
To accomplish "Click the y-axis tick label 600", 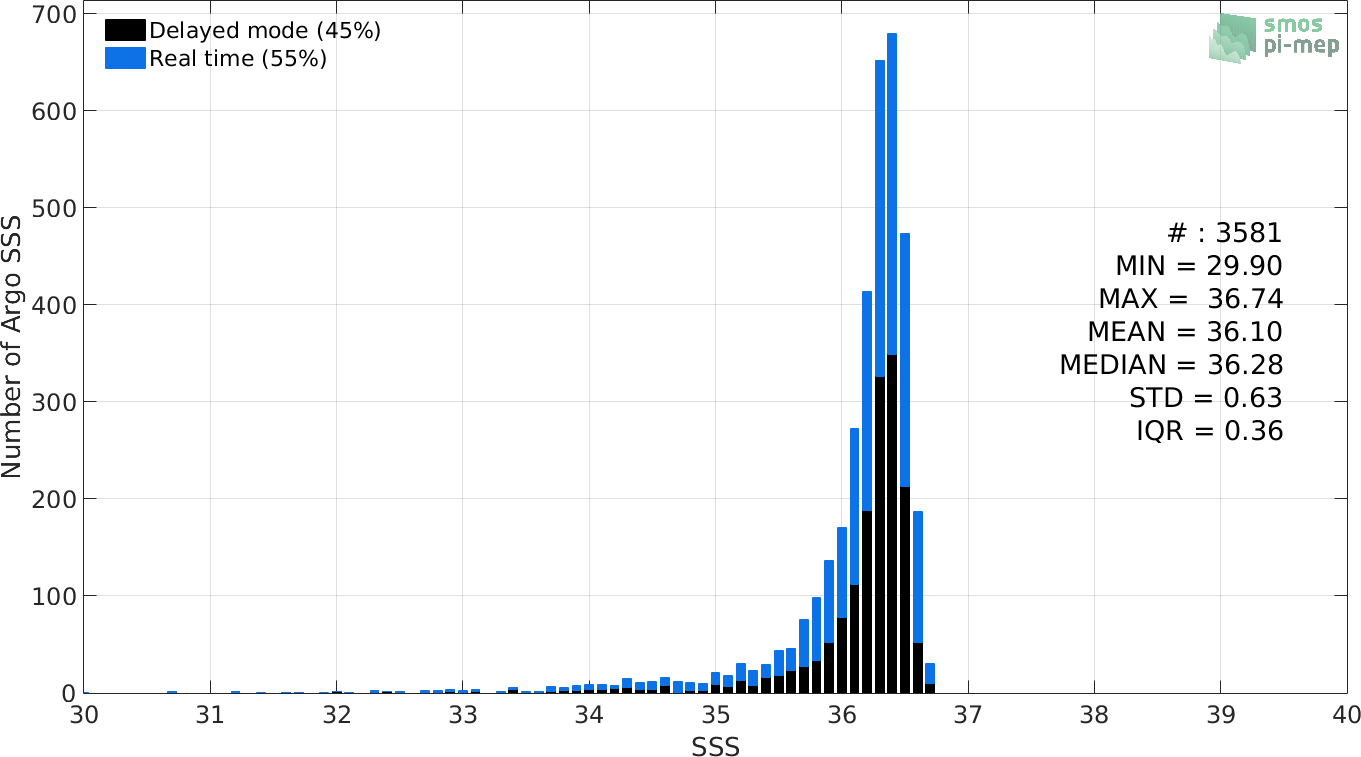I will click(54, 111).
